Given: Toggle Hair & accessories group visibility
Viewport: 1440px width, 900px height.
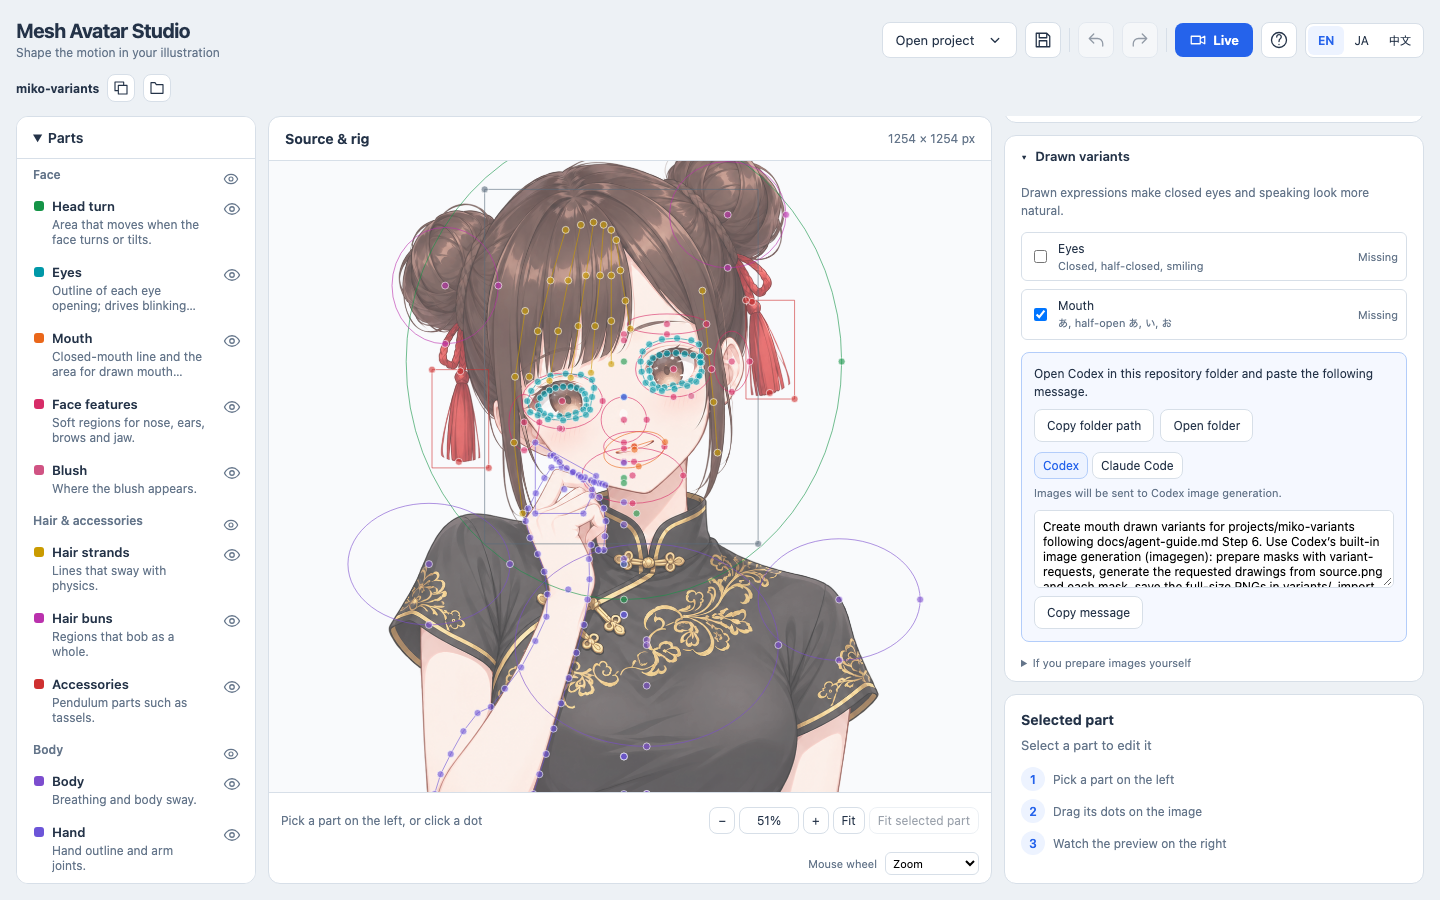Looking at the screenshot, I should (x=231, y=525).
